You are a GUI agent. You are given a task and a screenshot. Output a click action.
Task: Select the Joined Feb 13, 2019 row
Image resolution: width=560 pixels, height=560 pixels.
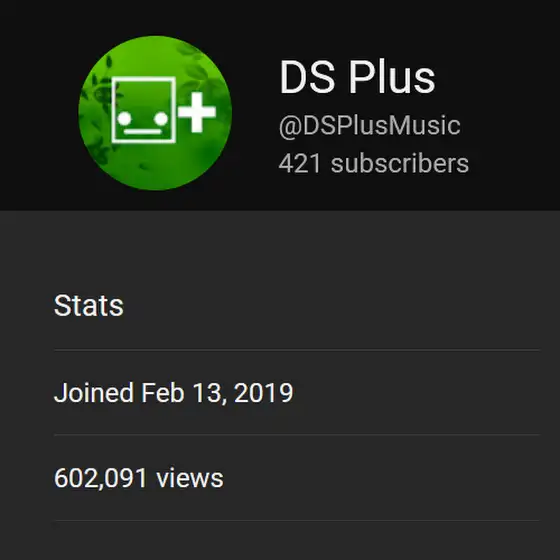(296, 392)
